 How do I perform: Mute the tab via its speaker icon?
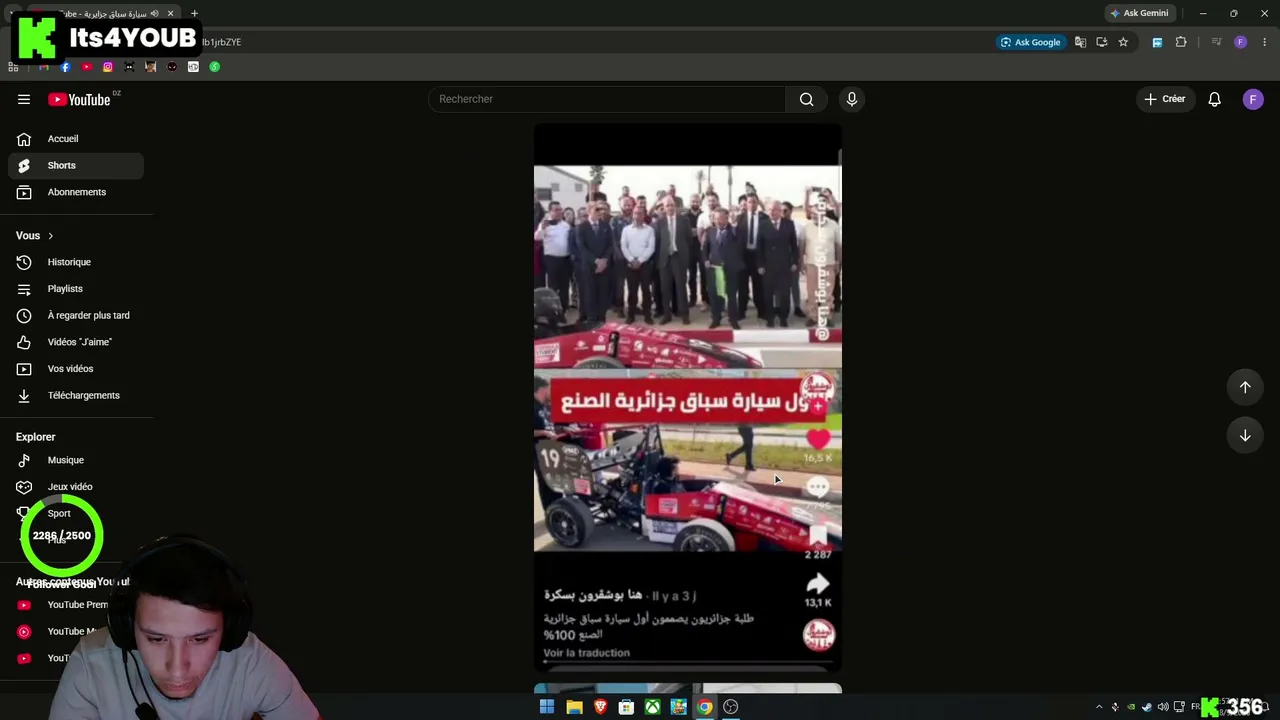point(154,14)
